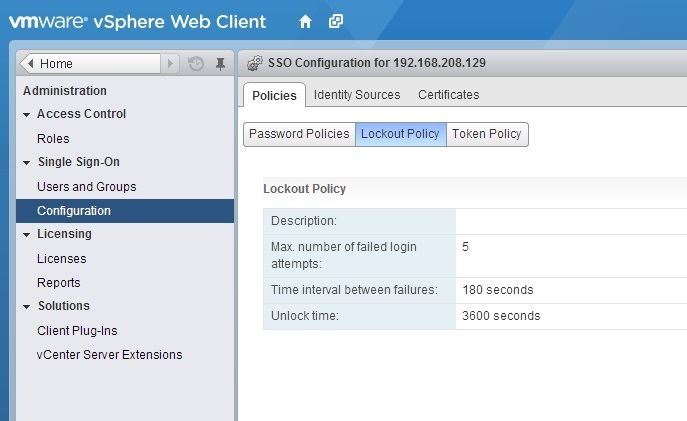Open licensing Reports
687x421 pixels.
coord(59,283)
